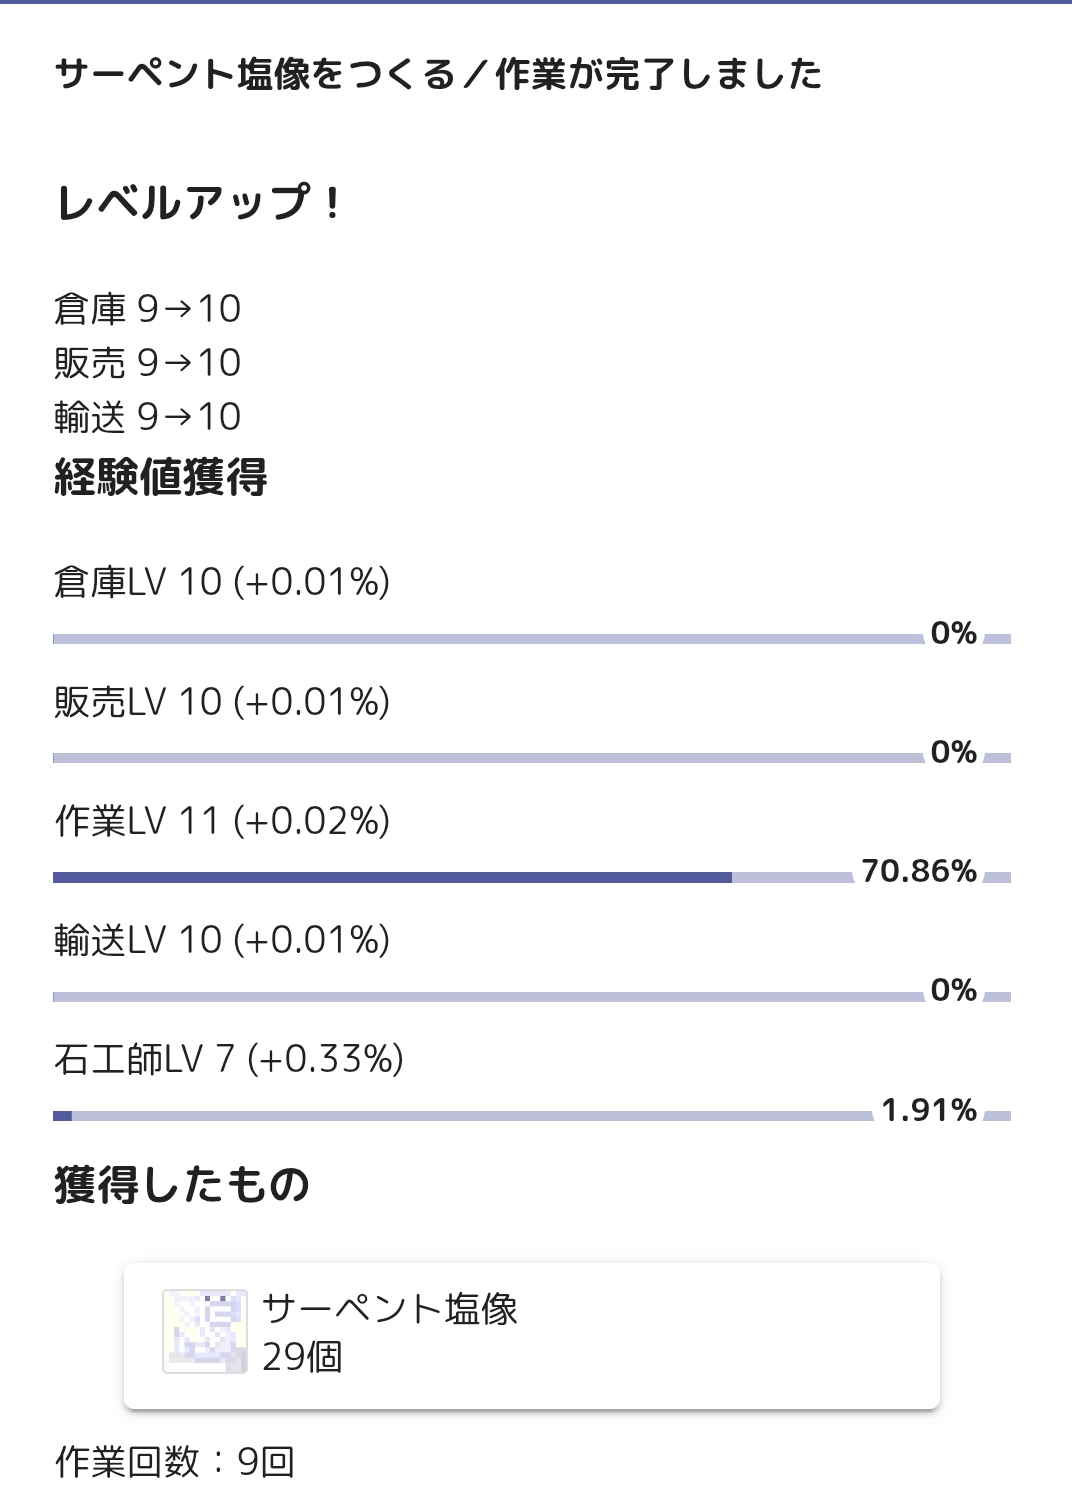This screenshot has height=1502, width=1072.
Task: Click the 輸送LV 10 progress bar
Action: pyautogui.click(x=532, y=996)
